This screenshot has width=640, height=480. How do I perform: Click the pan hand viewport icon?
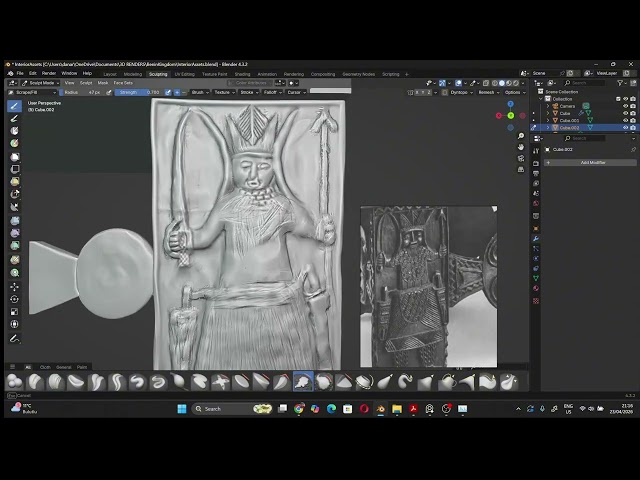(x=521, y=147)
